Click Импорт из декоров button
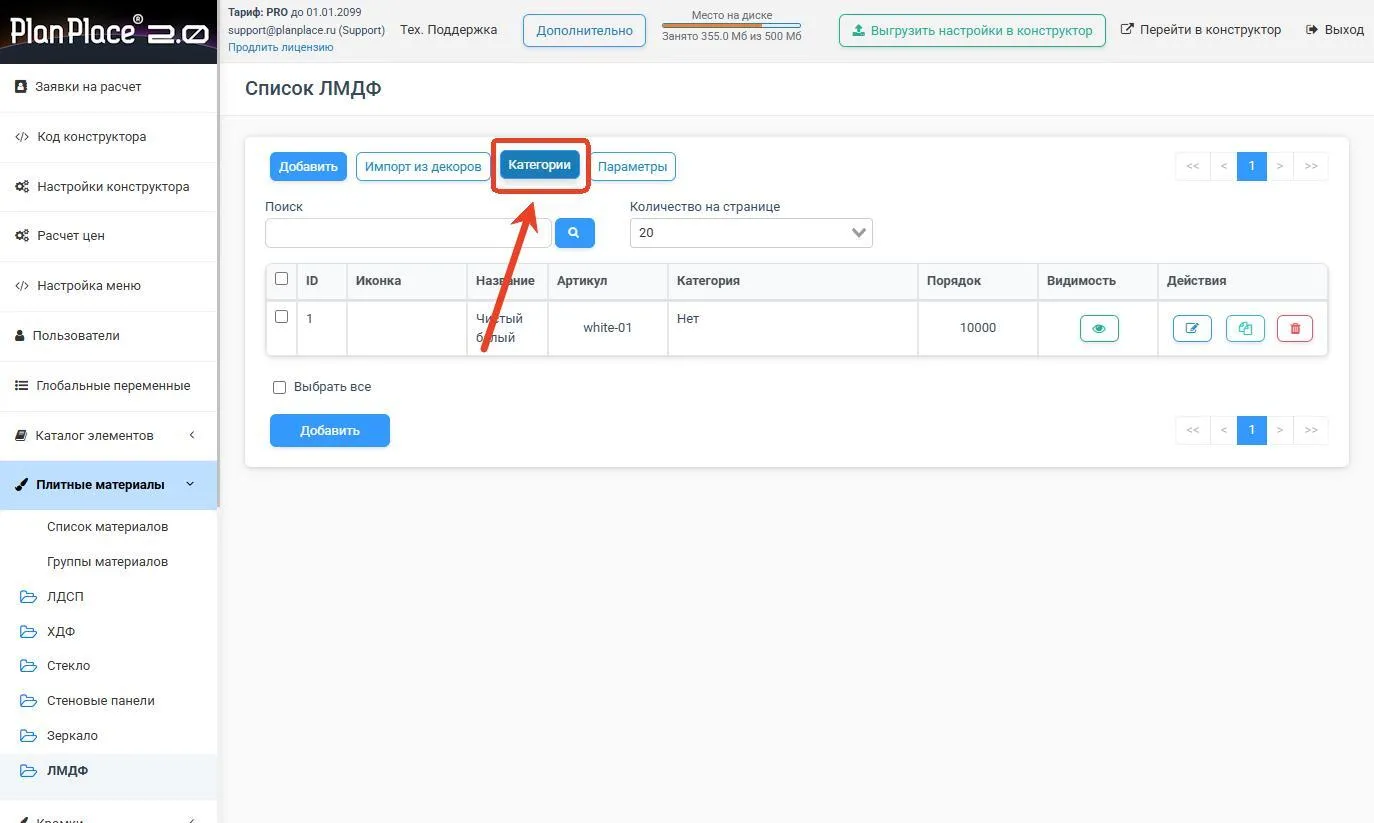This screenshot has width=1374, height=823. [423, 167]
